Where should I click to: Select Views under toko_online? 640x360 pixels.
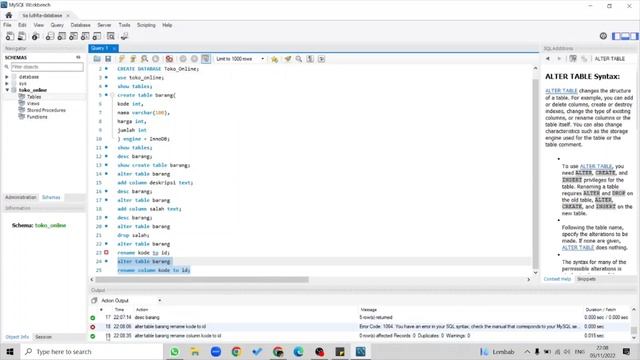click(33, 103)
